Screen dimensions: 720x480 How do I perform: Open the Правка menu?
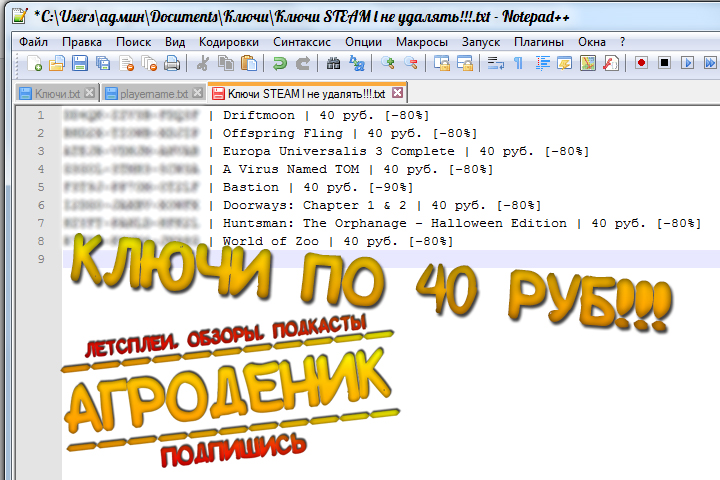point(82,42)
